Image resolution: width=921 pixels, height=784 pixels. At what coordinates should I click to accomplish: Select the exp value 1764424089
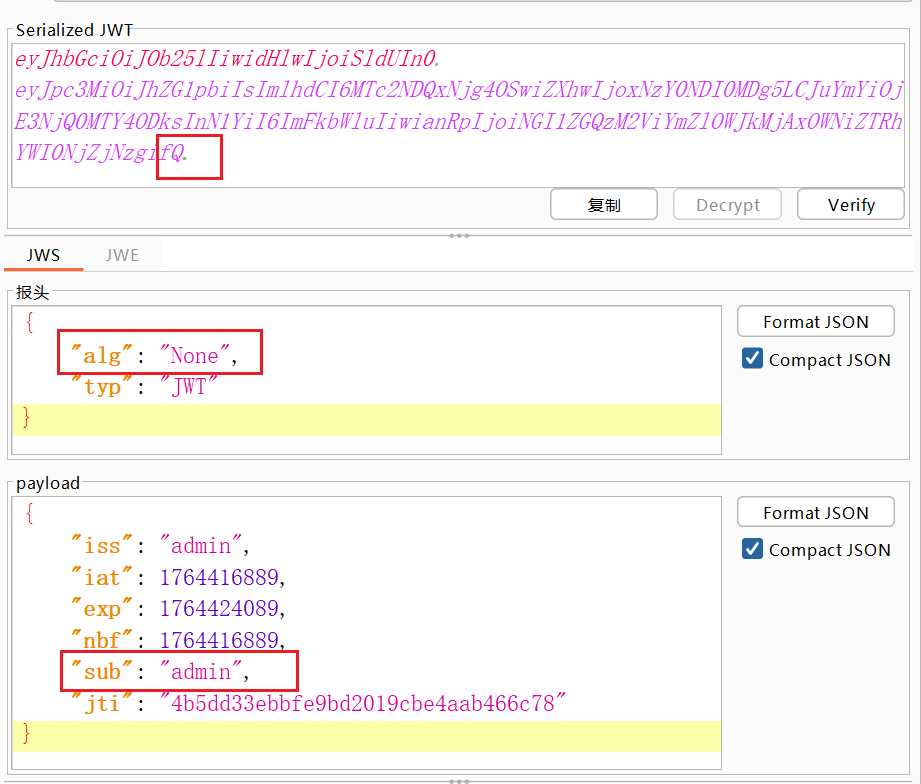222,609
